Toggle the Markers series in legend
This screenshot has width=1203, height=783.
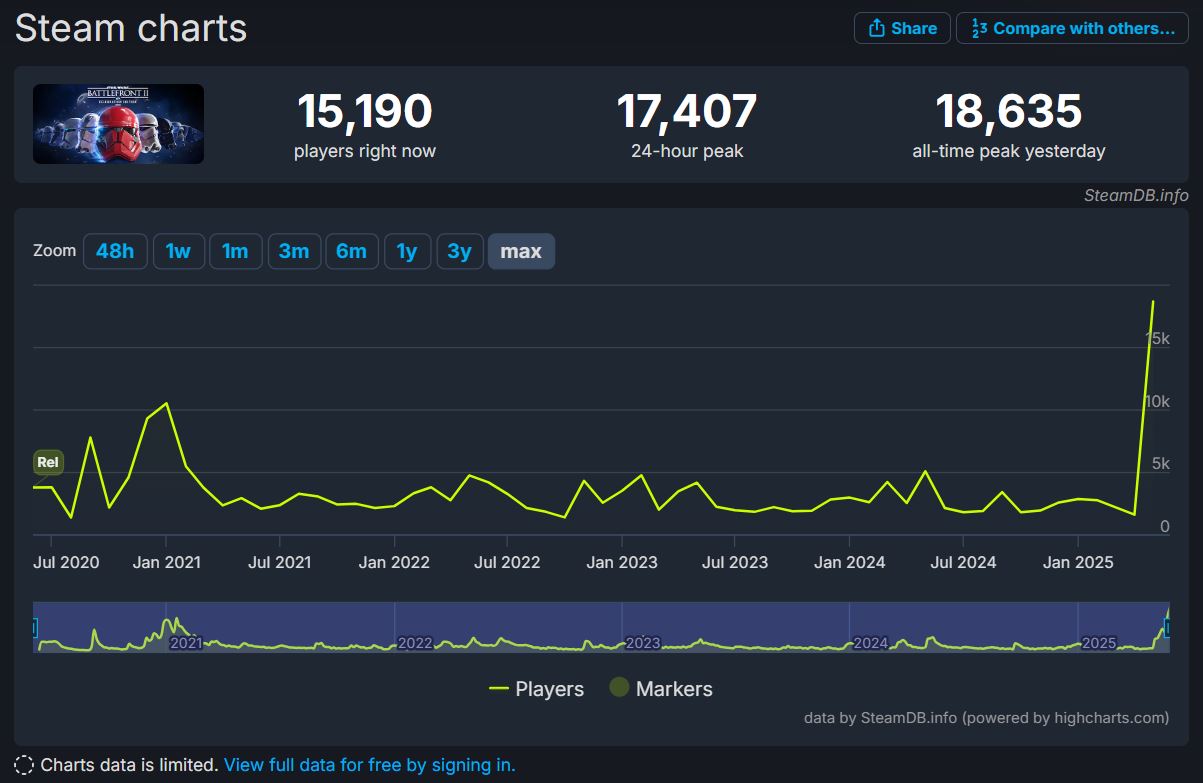coord(661,688)
